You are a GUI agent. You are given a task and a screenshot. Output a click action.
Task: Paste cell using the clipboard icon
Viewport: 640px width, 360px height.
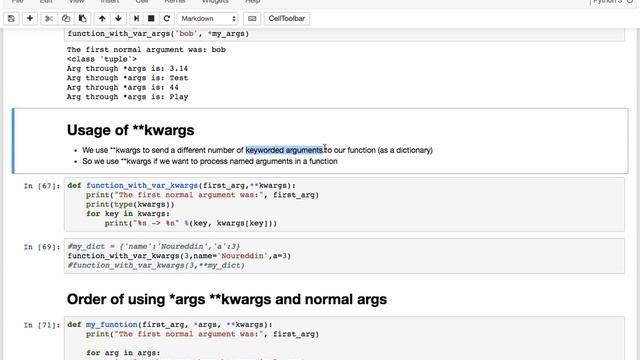(82, 18)
